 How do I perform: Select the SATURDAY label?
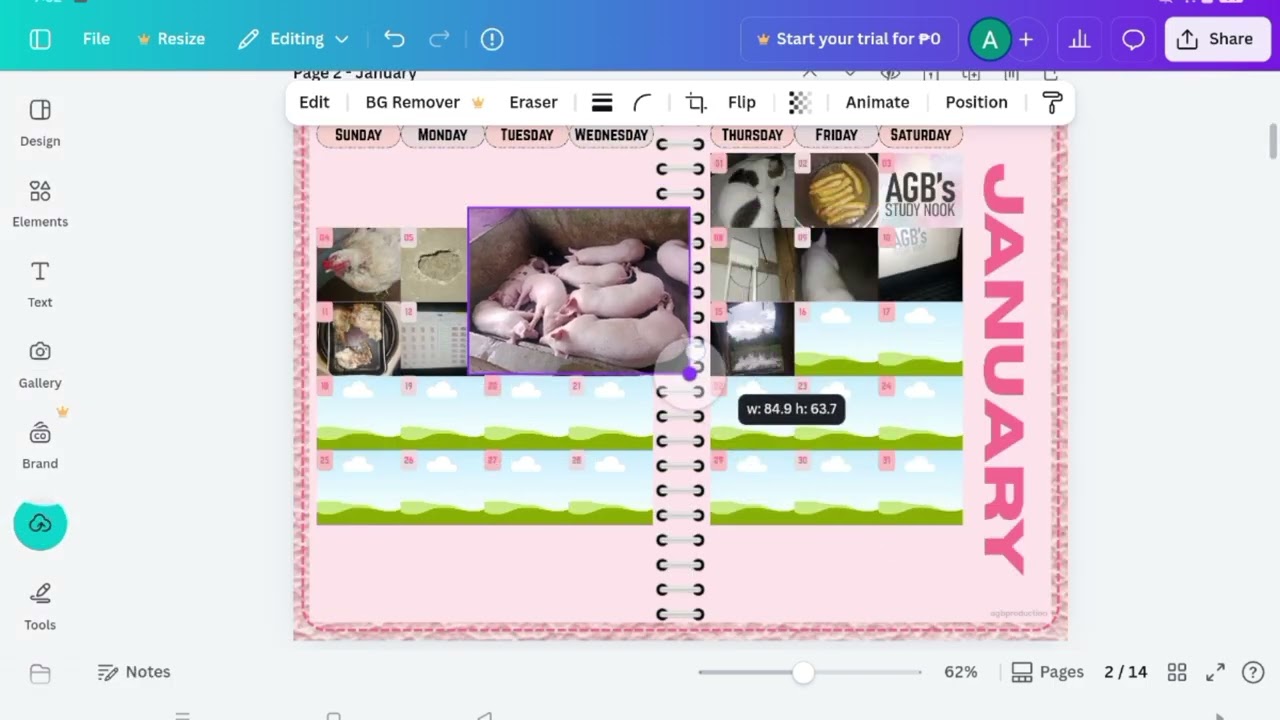[x=920, y=135]
